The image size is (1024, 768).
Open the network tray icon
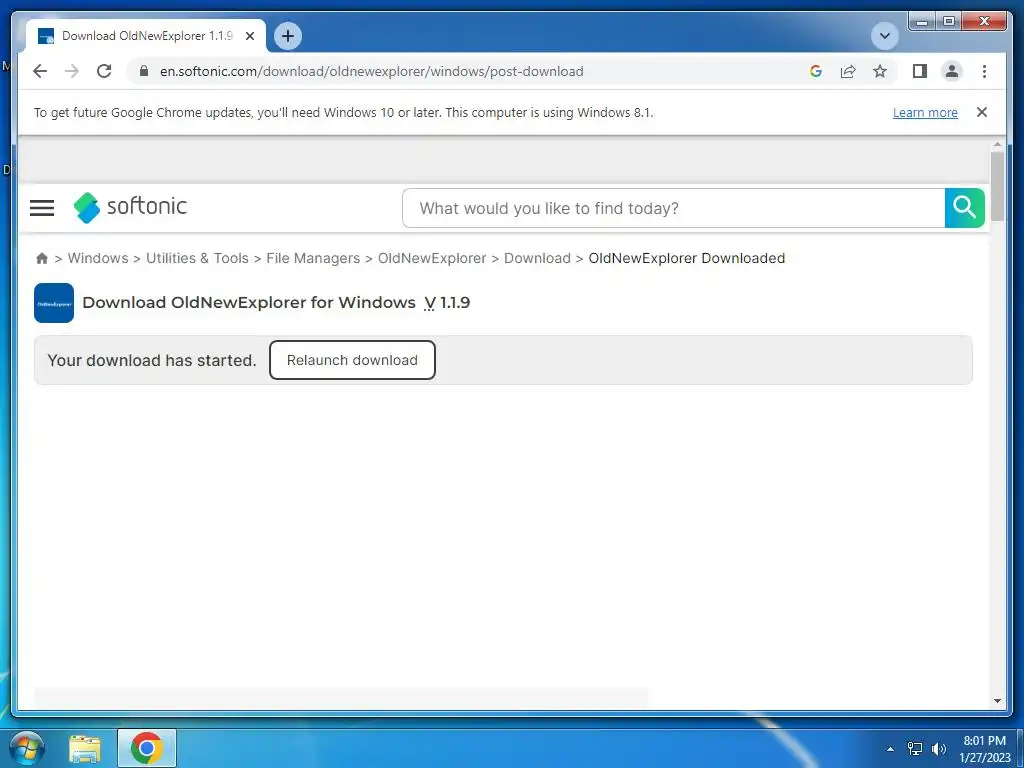pyautogui.click(x=915, y=748)
